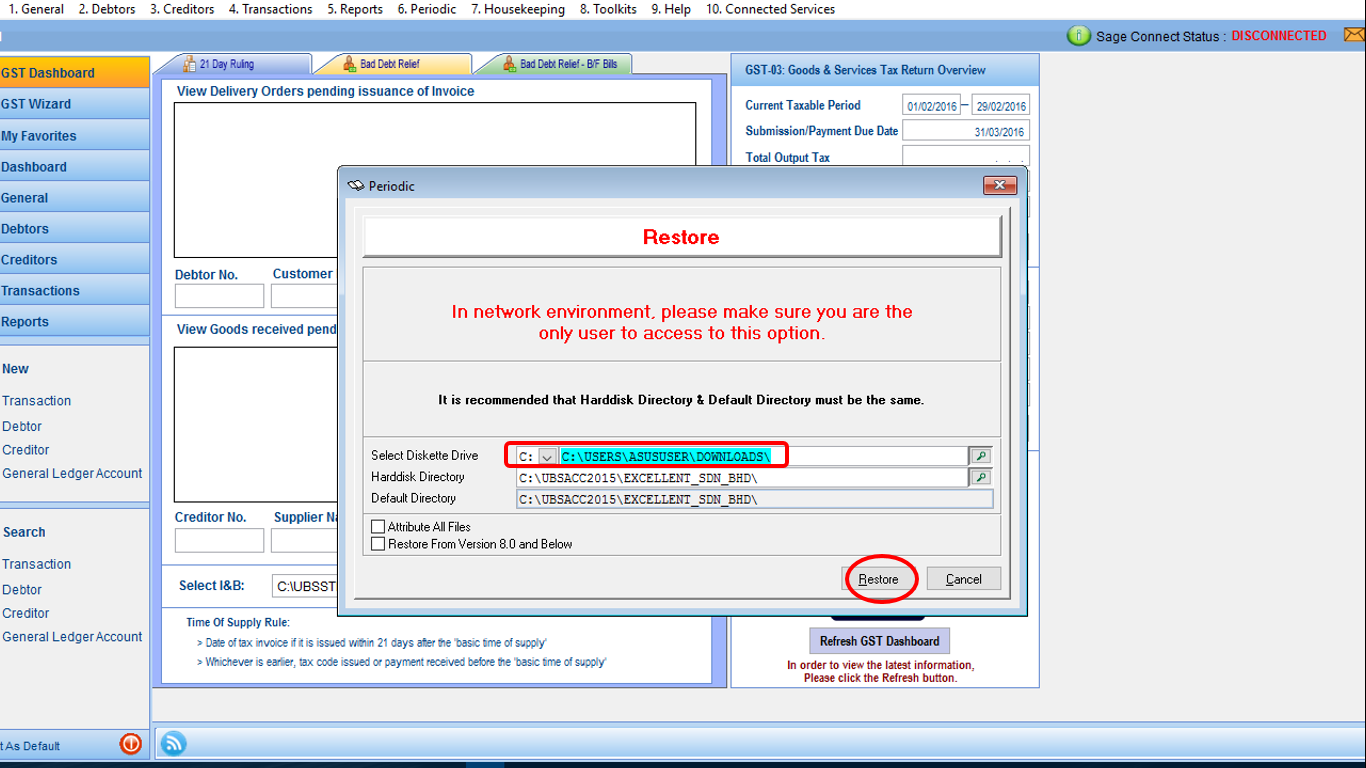Tick the Attribute All Files checkbox
This screenshot has height=768, width=1366.
[x=378, y=527]
